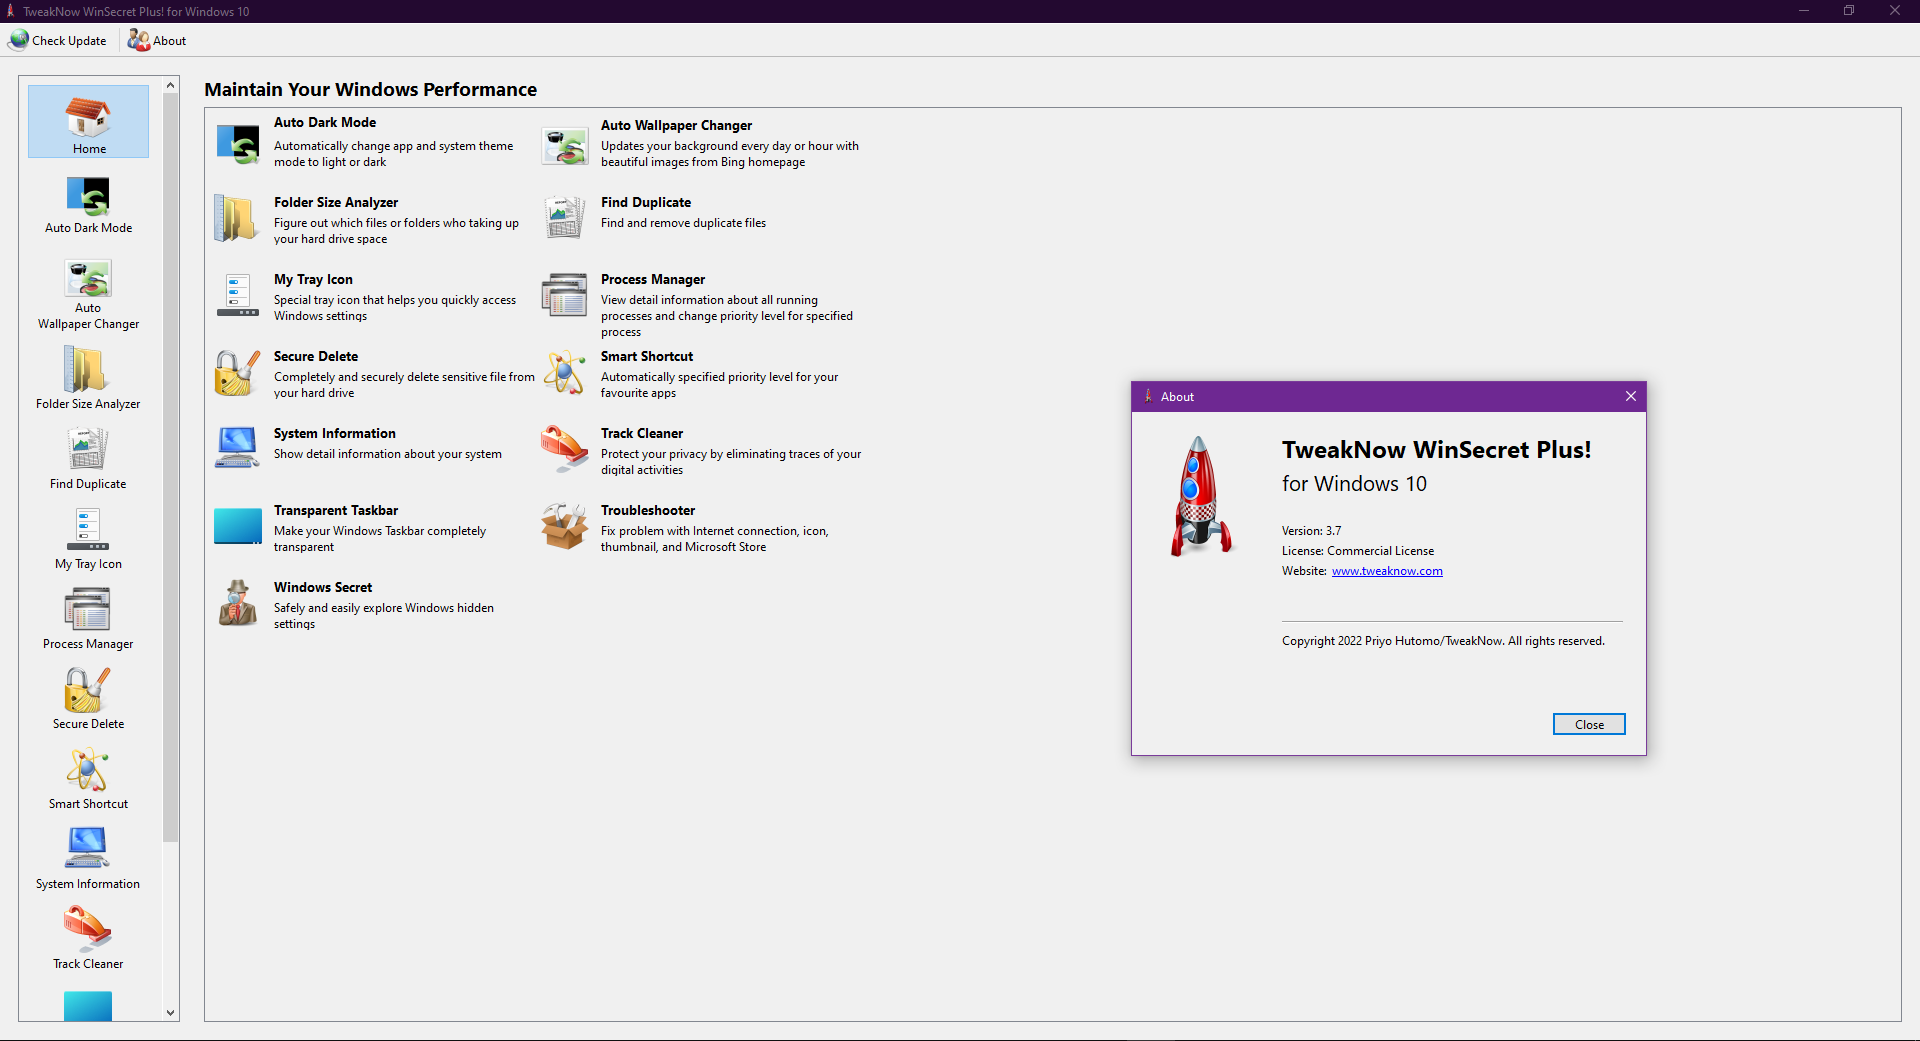Viewport: 1920px width, 1041px height.
Task: Click sidebar scroll down arrow
Action: pos(170,1012)
